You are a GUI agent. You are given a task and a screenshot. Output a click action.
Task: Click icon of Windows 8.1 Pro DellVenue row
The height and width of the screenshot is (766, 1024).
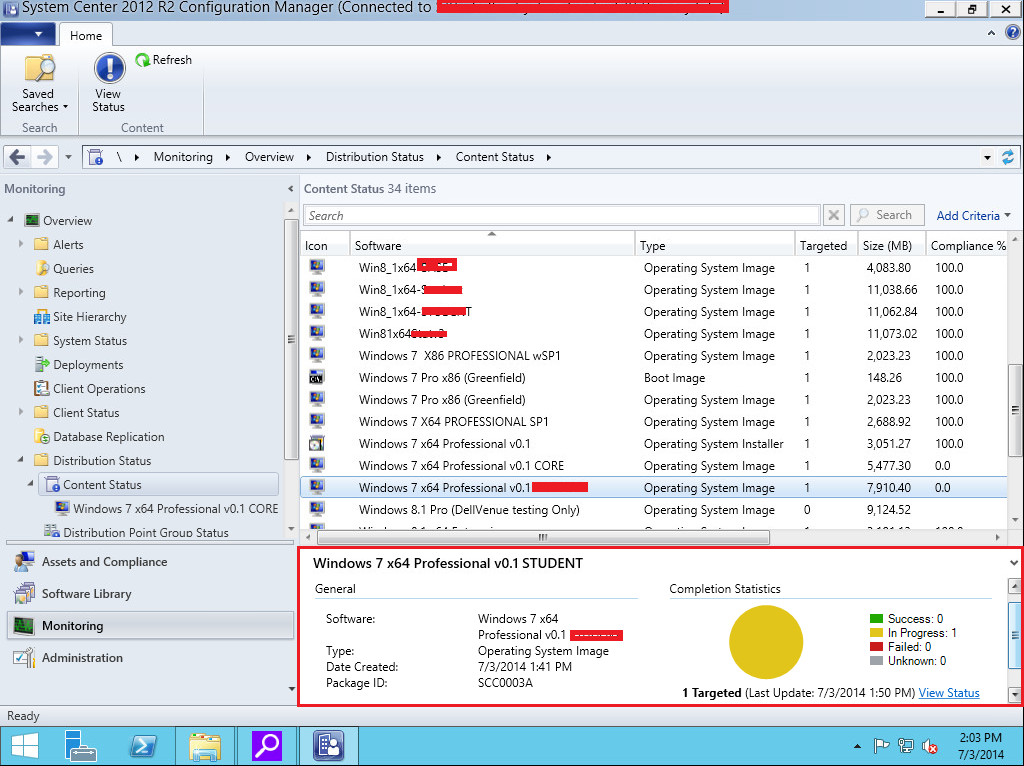pyautogui.click(x=316, y=509)
